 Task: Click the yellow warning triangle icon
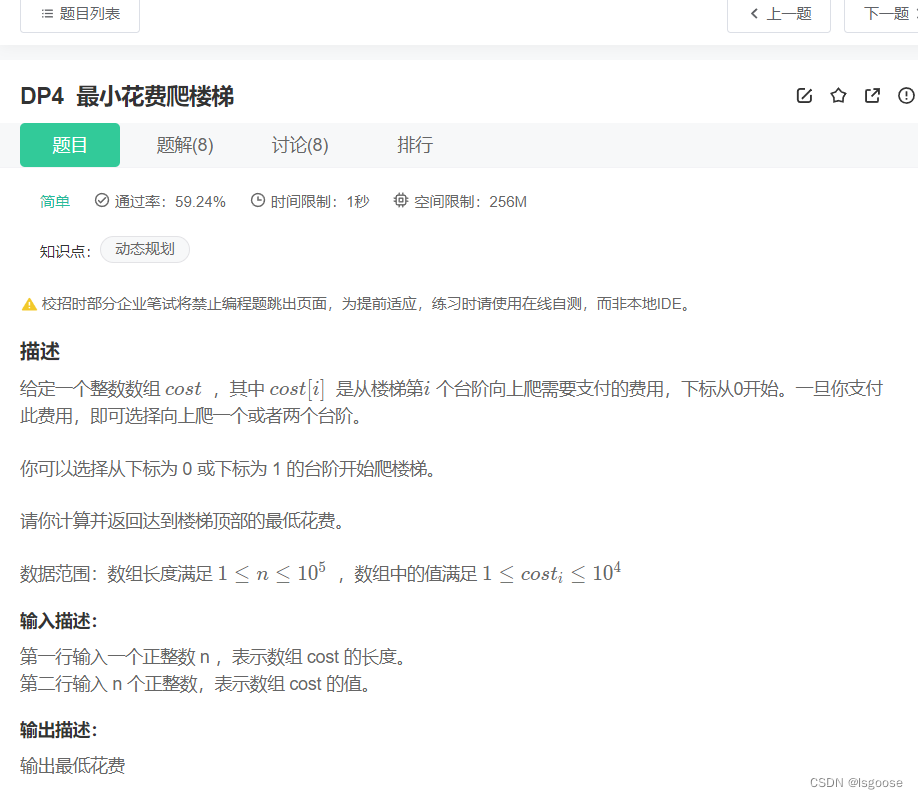coord(29,304)
